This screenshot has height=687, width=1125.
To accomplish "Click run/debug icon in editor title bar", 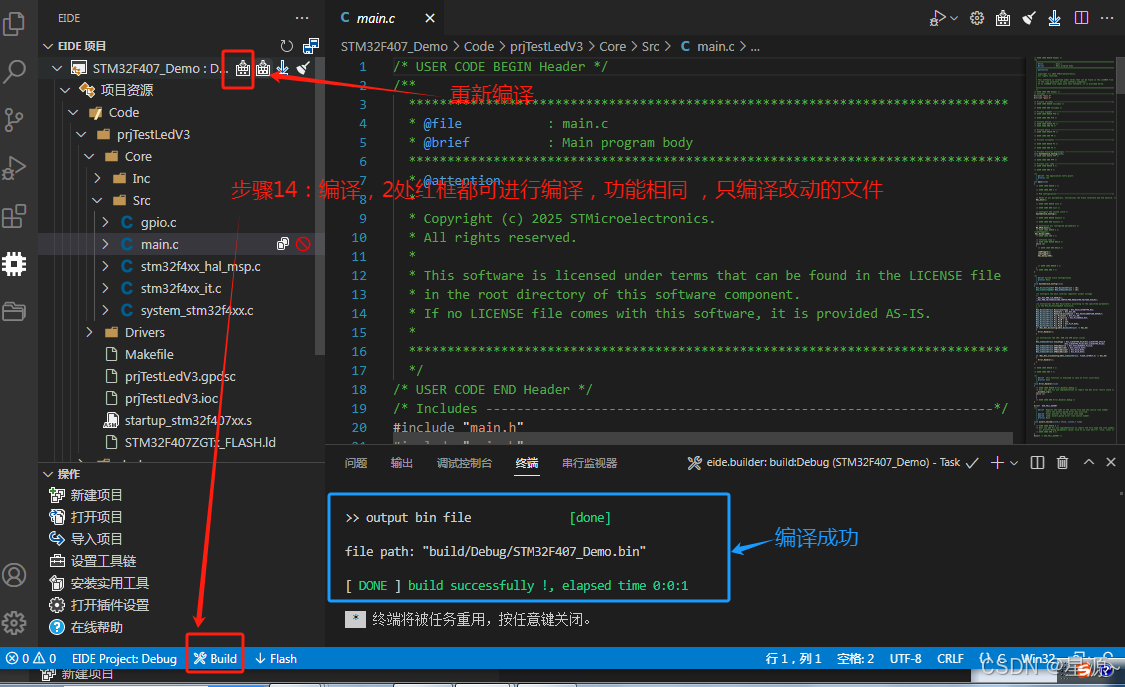I will pyautogui.click(x=937, y=18).
